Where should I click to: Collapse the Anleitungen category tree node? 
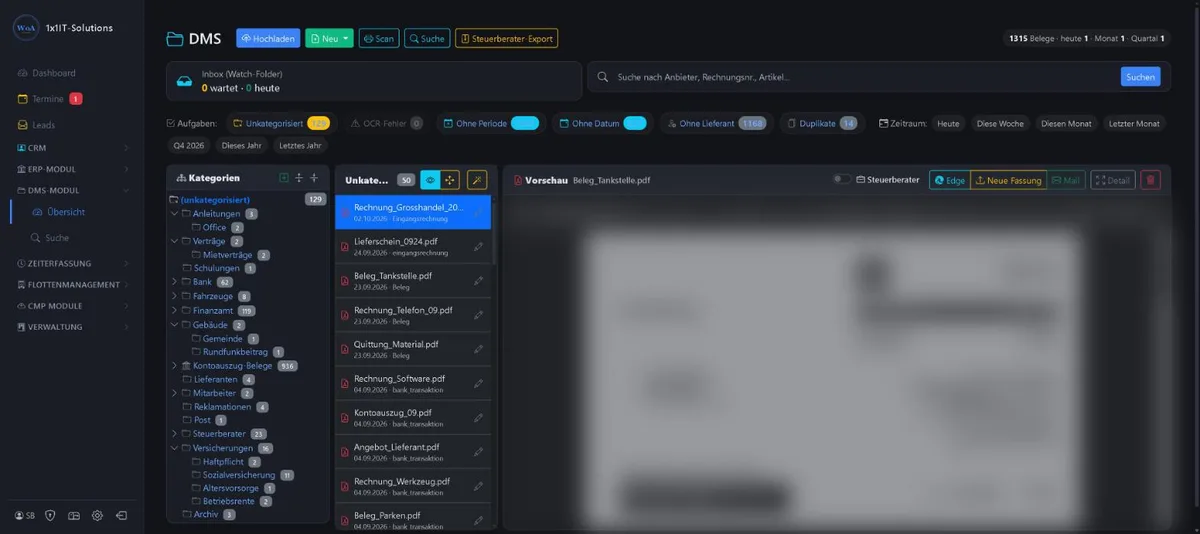174,214
